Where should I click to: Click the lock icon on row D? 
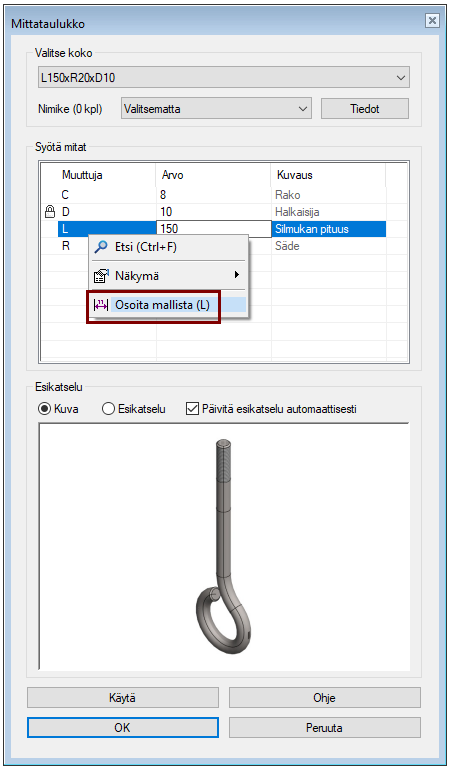pyautogui.click(x=49, y=212)
